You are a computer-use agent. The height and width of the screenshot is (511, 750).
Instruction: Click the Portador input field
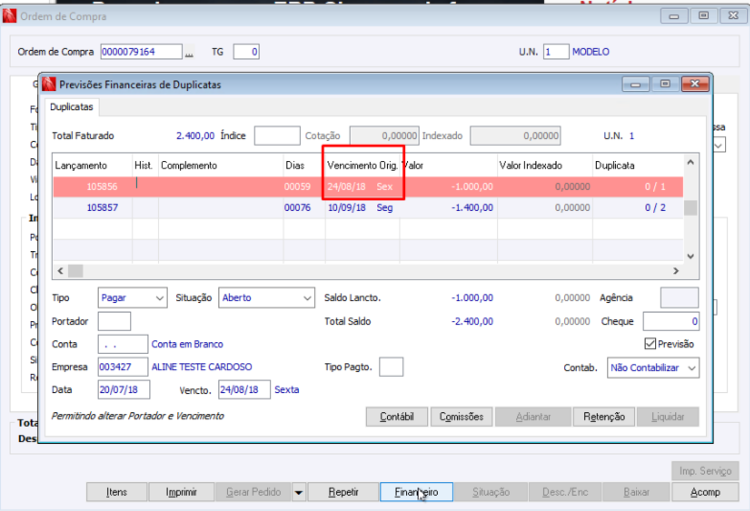click(x=114, y=321)
